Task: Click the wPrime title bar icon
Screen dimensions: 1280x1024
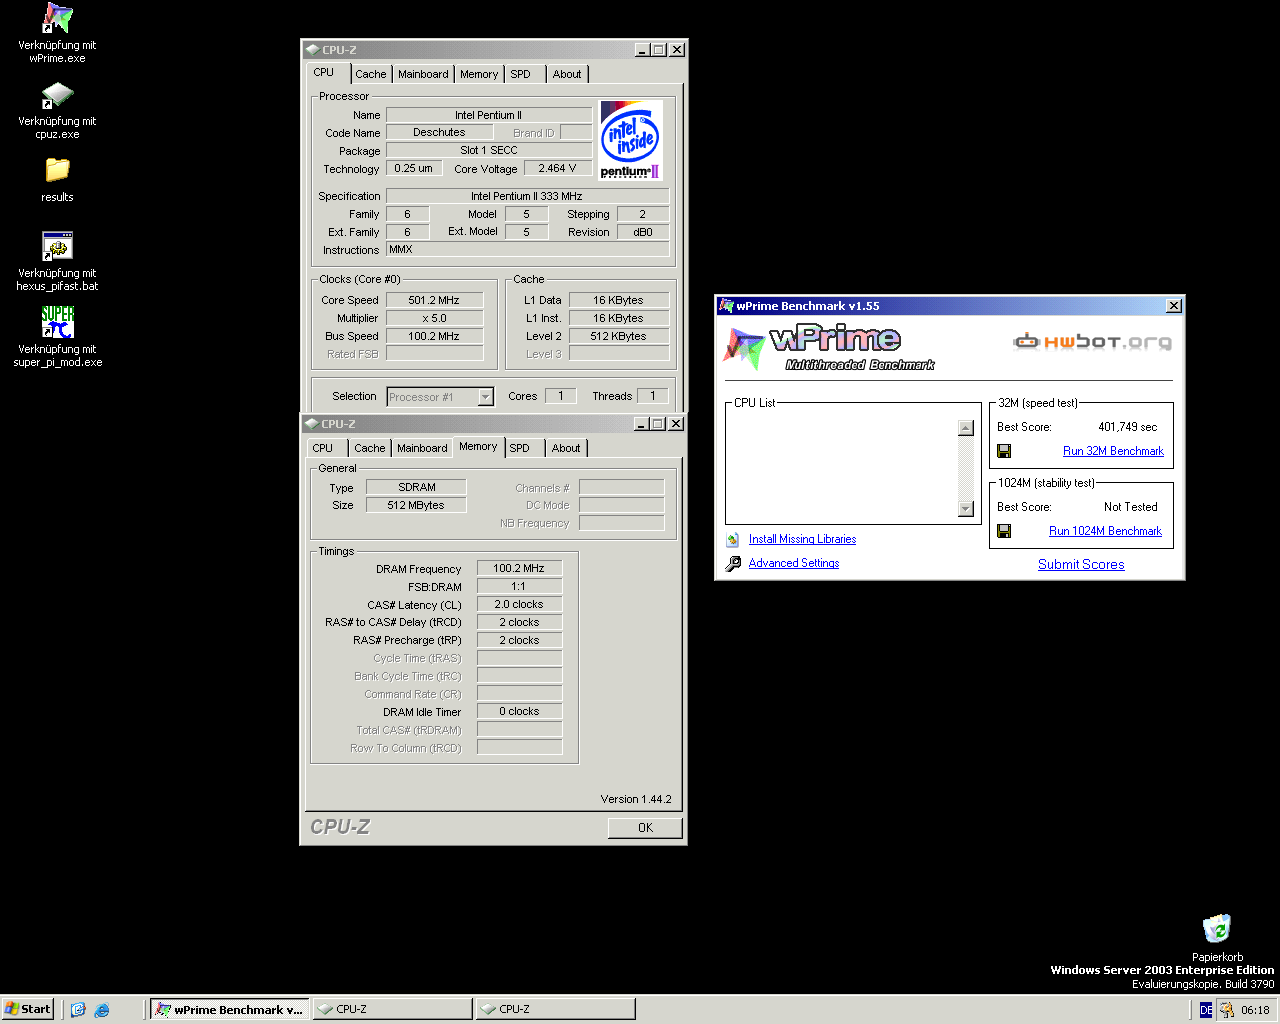Action: pyautogui.click(x=726, y=306)
